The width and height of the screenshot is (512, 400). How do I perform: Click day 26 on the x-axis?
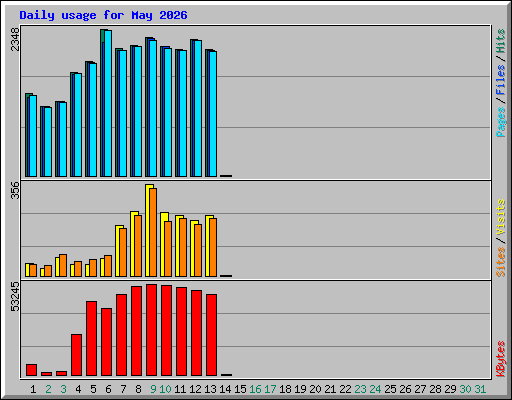pyautogui.click(x=405, y=389)
